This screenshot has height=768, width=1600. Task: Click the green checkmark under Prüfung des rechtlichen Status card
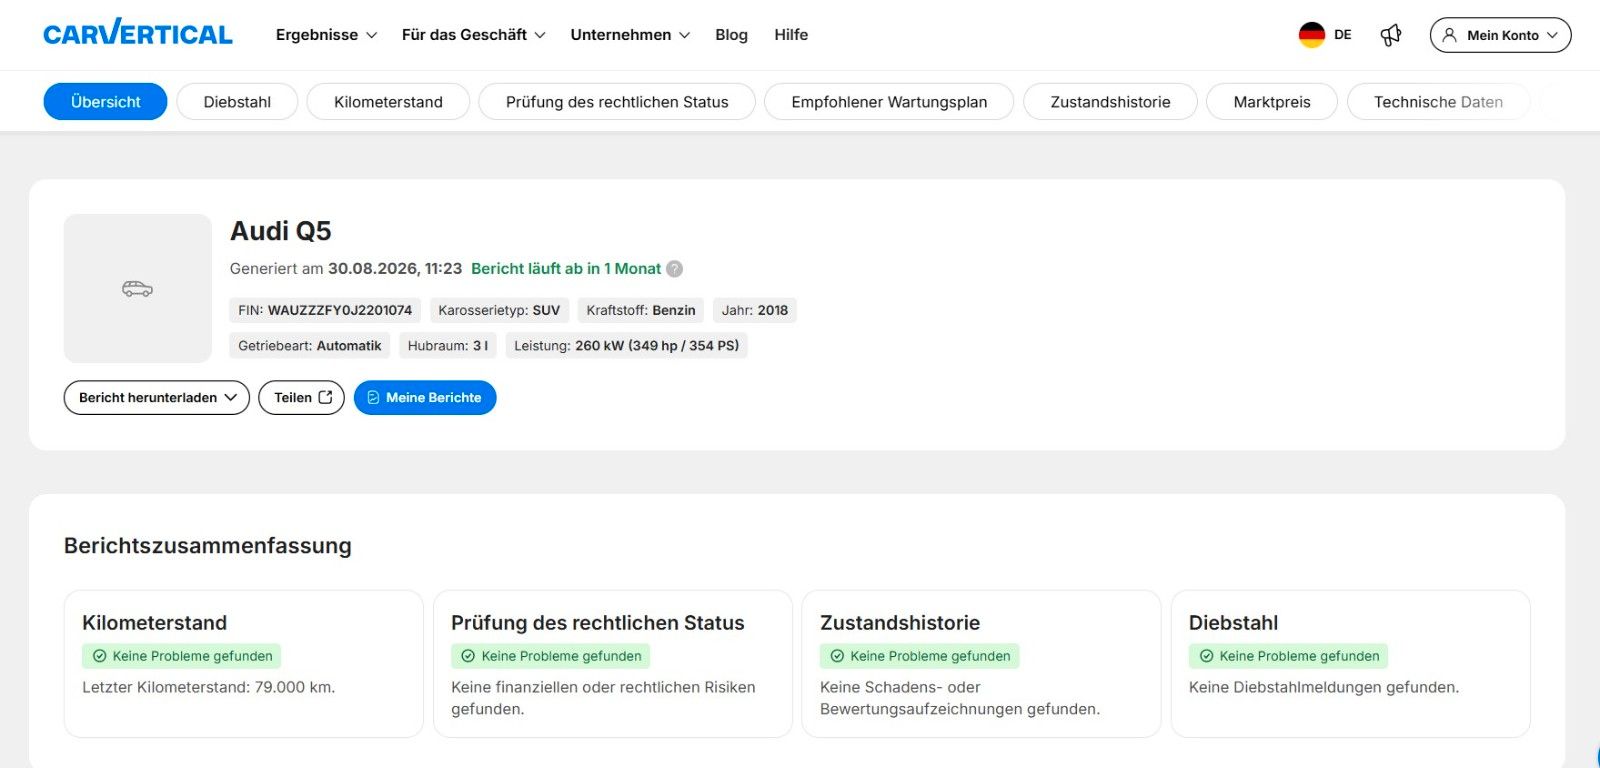(x=468, y=656)
